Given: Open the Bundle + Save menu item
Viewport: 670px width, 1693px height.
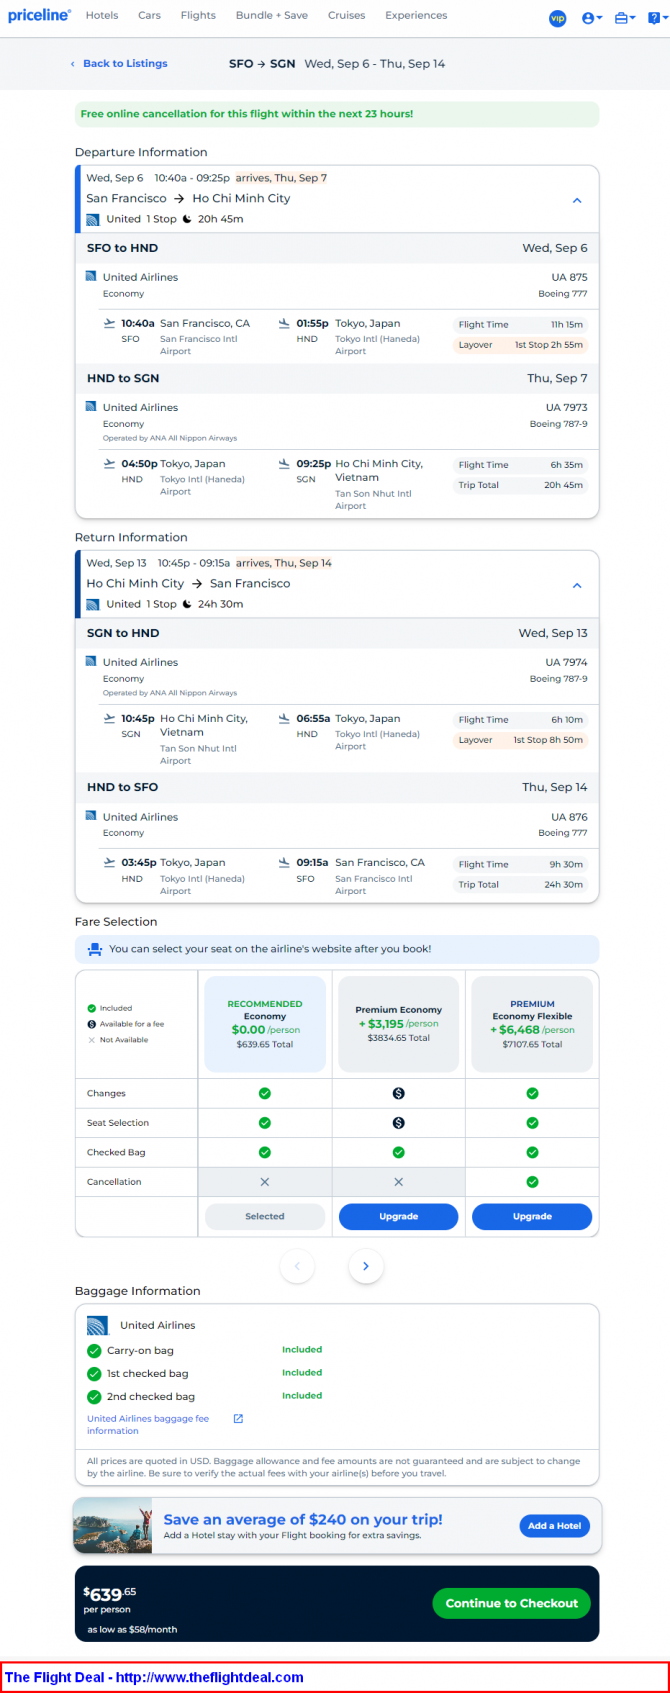Looking at the screenshot, I should (x=271, y=16).
